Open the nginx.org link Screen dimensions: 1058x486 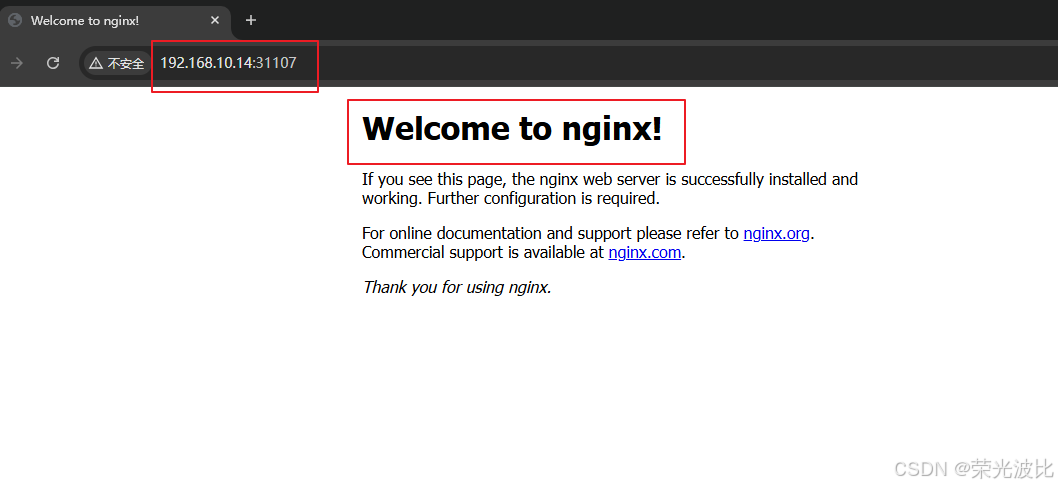click(776, 234)
